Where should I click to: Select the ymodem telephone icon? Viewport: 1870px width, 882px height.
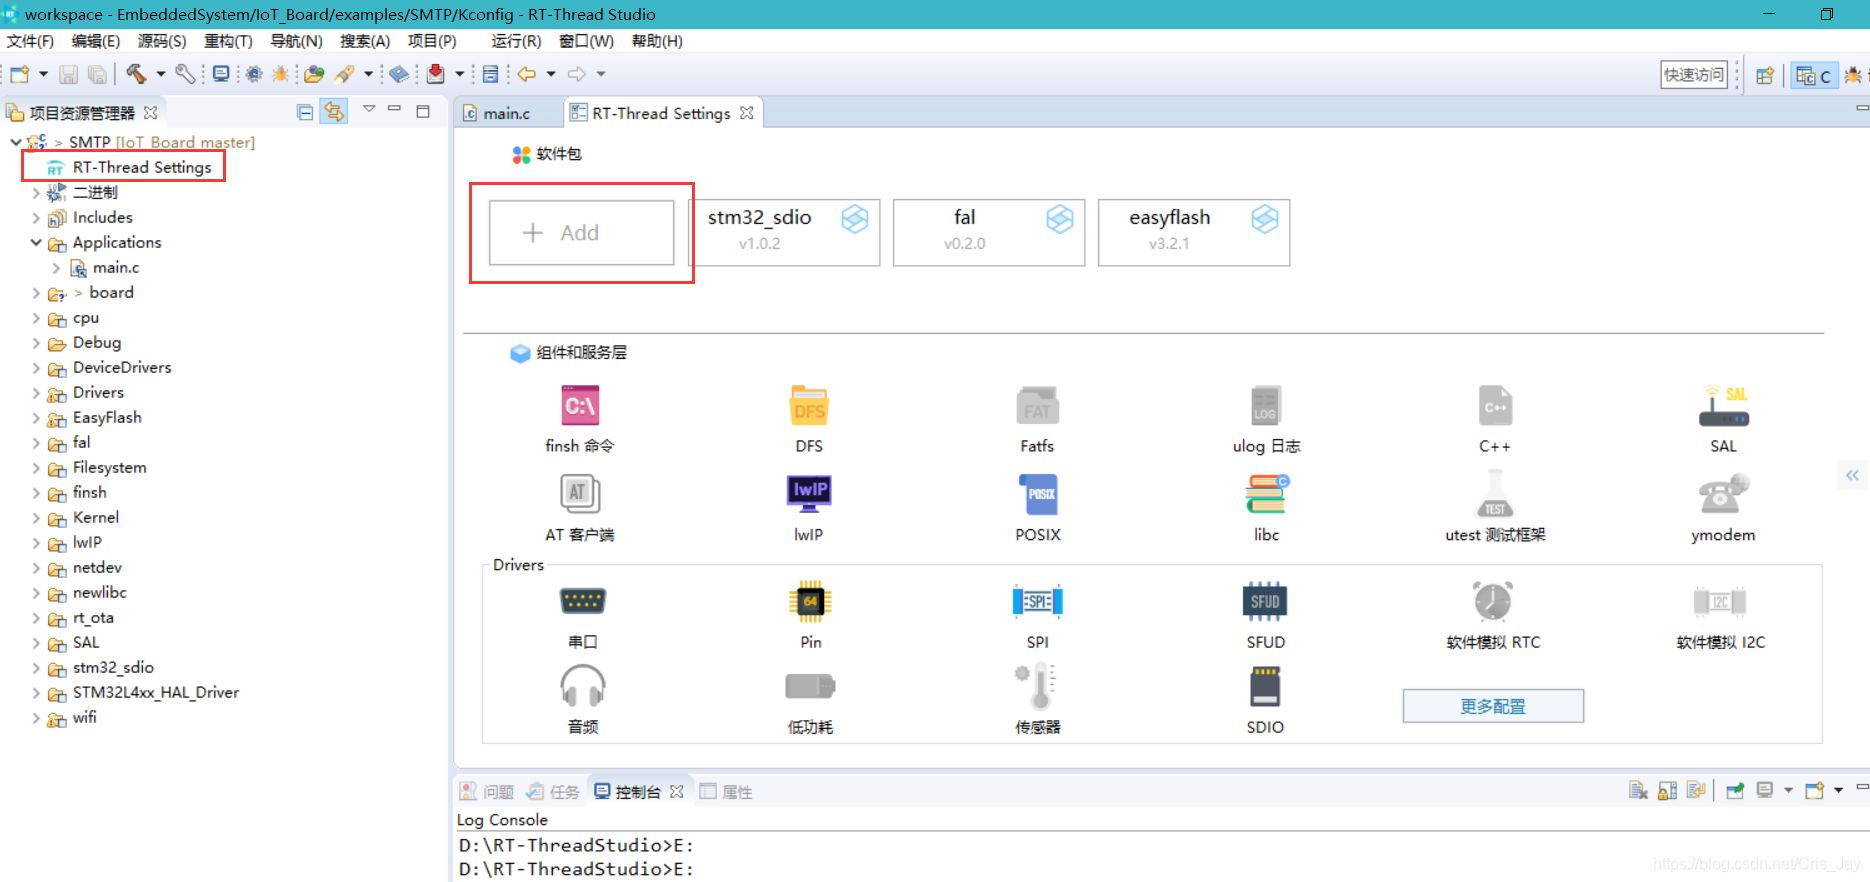tap(1723, 494)
